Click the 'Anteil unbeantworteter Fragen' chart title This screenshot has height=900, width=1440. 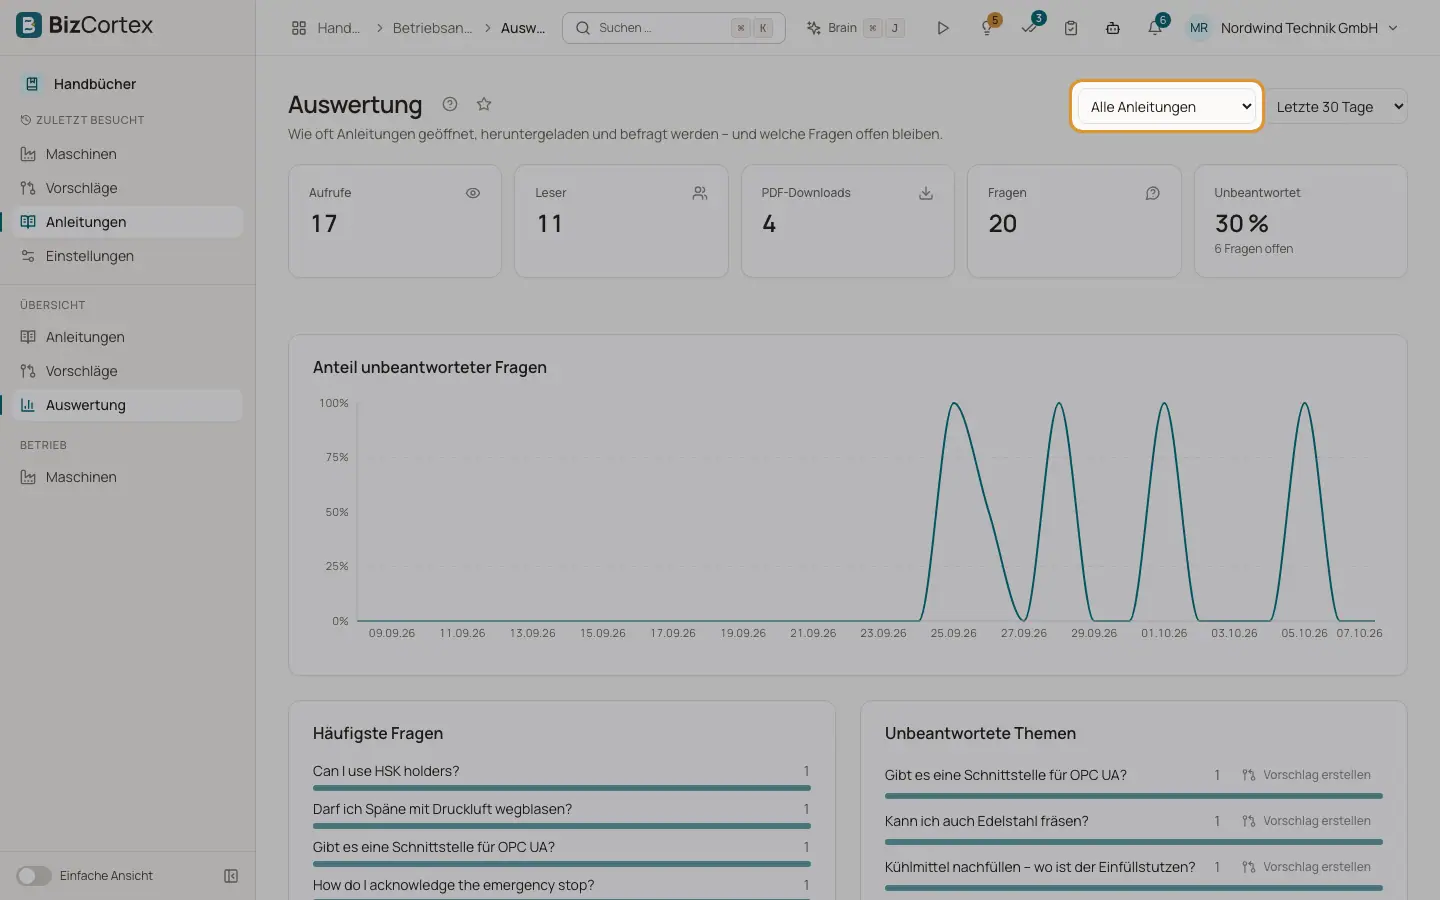coord(430,367)
